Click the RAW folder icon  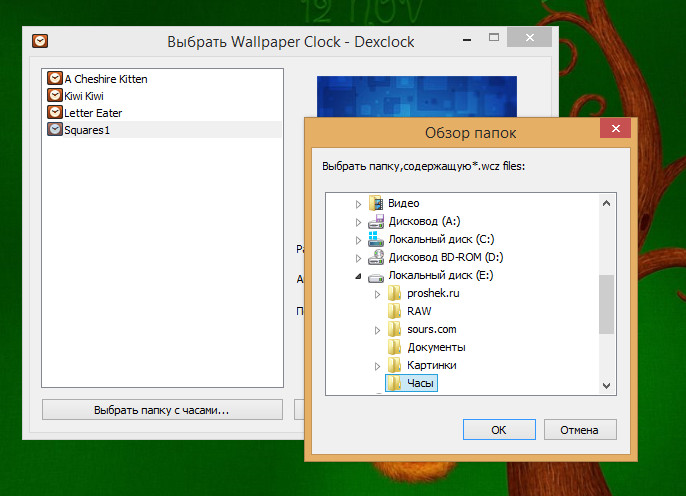click(x=394, y=311)
